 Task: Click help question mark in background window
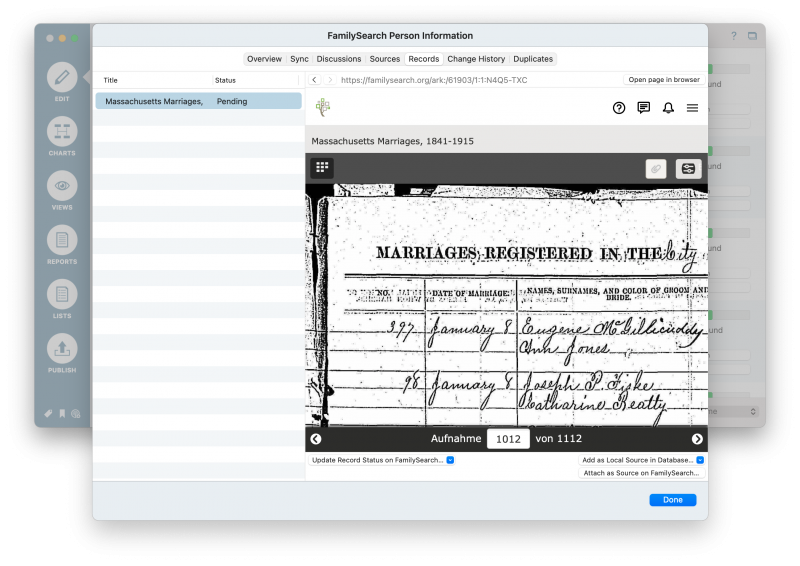(x=734, y=36)
